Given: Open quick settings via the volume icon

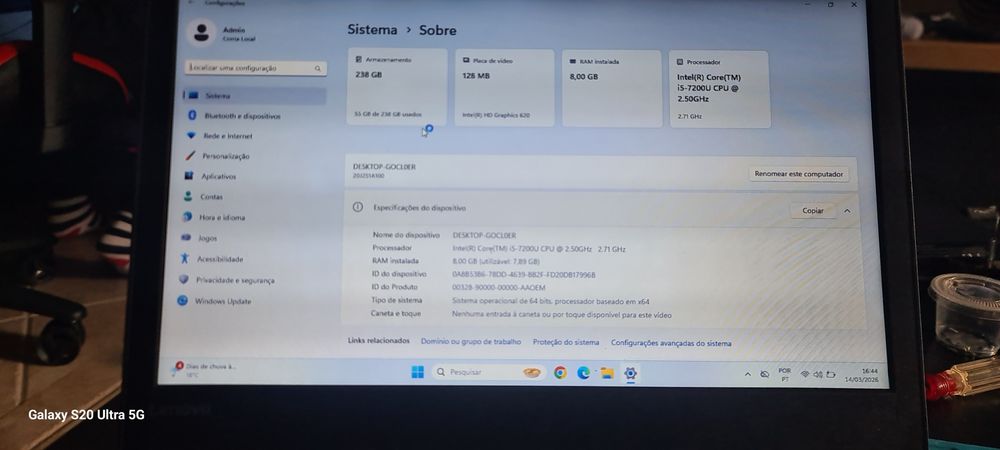Looking at the screenshot, I should click(817, 375).
